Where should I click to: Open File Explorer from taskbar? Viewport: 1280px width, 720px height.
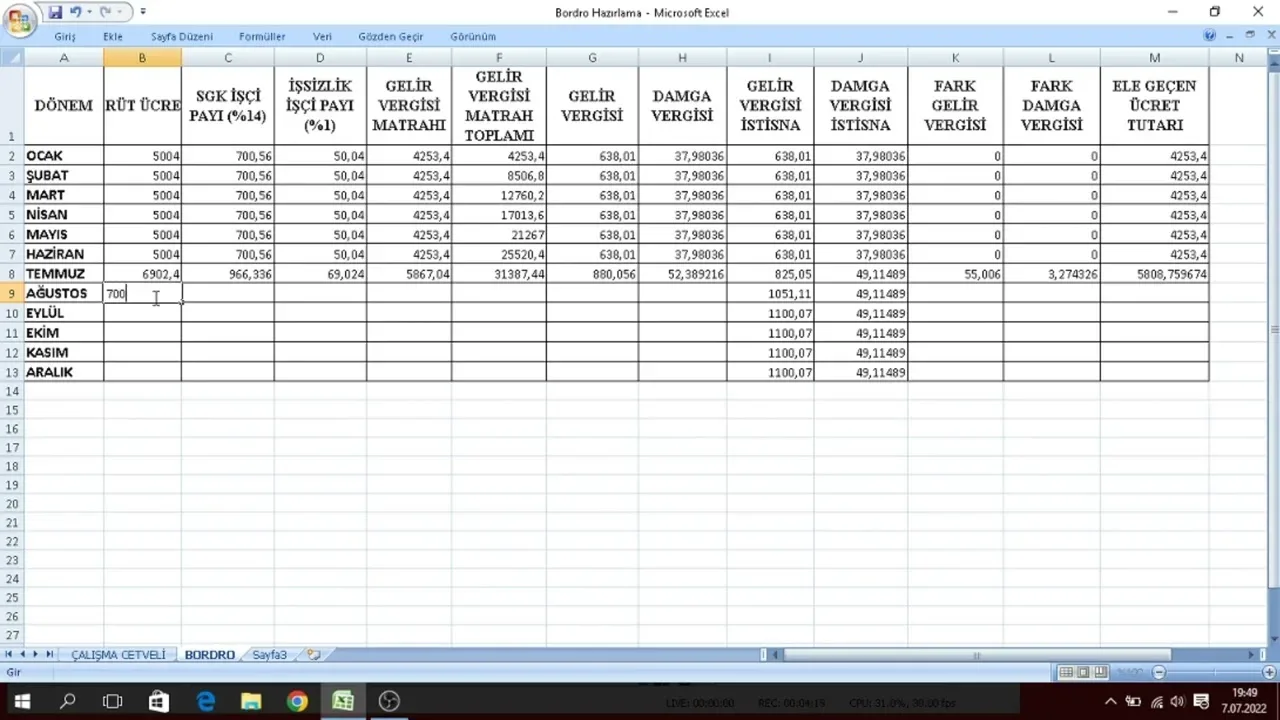tap(251, 701)
